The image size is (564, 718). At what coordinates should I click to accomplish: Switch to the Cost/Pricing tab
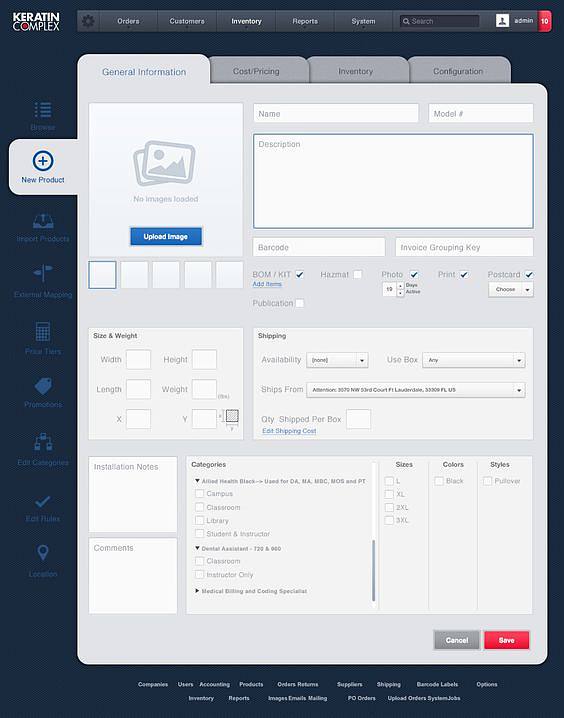pos(256,71)
